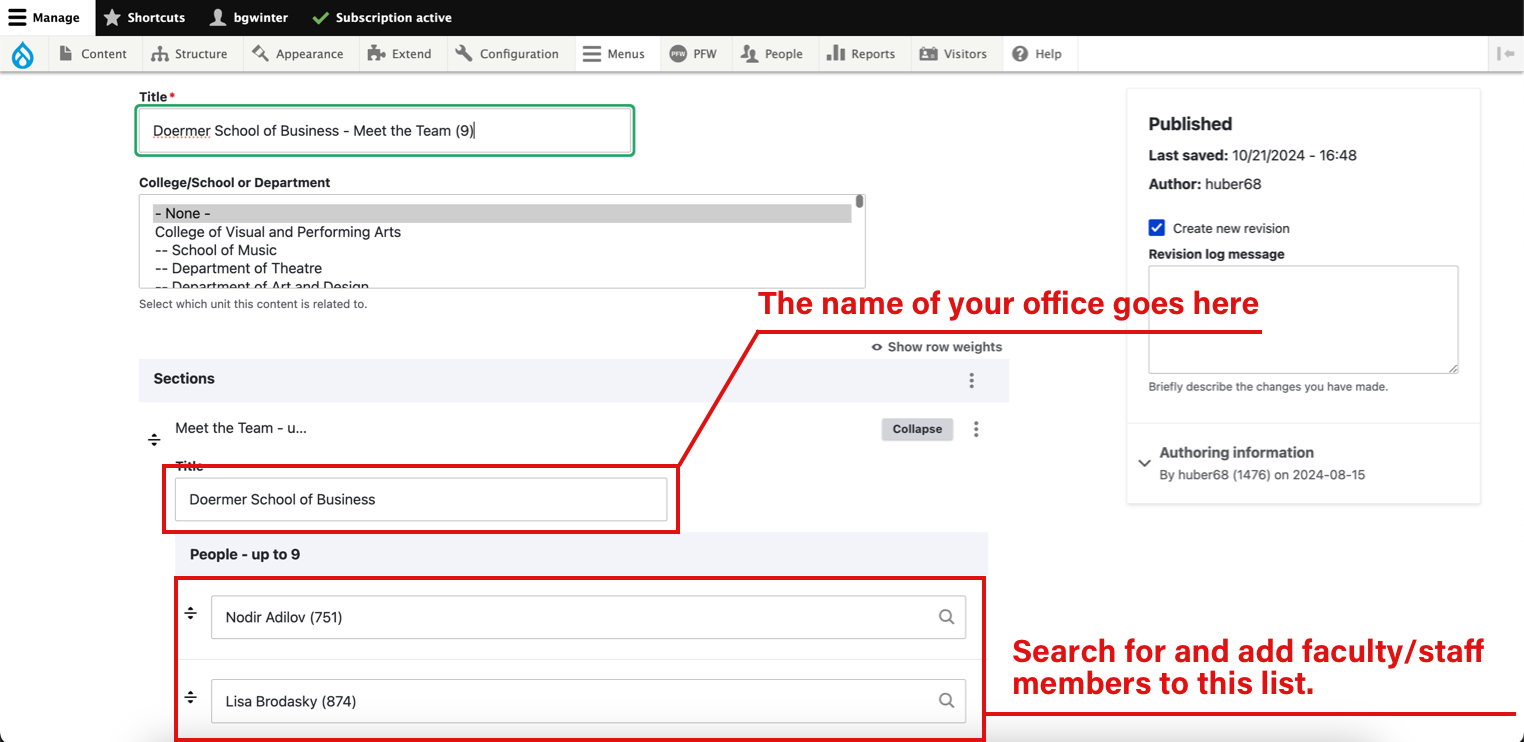Open the Configuration admin menu

point(508,54)
